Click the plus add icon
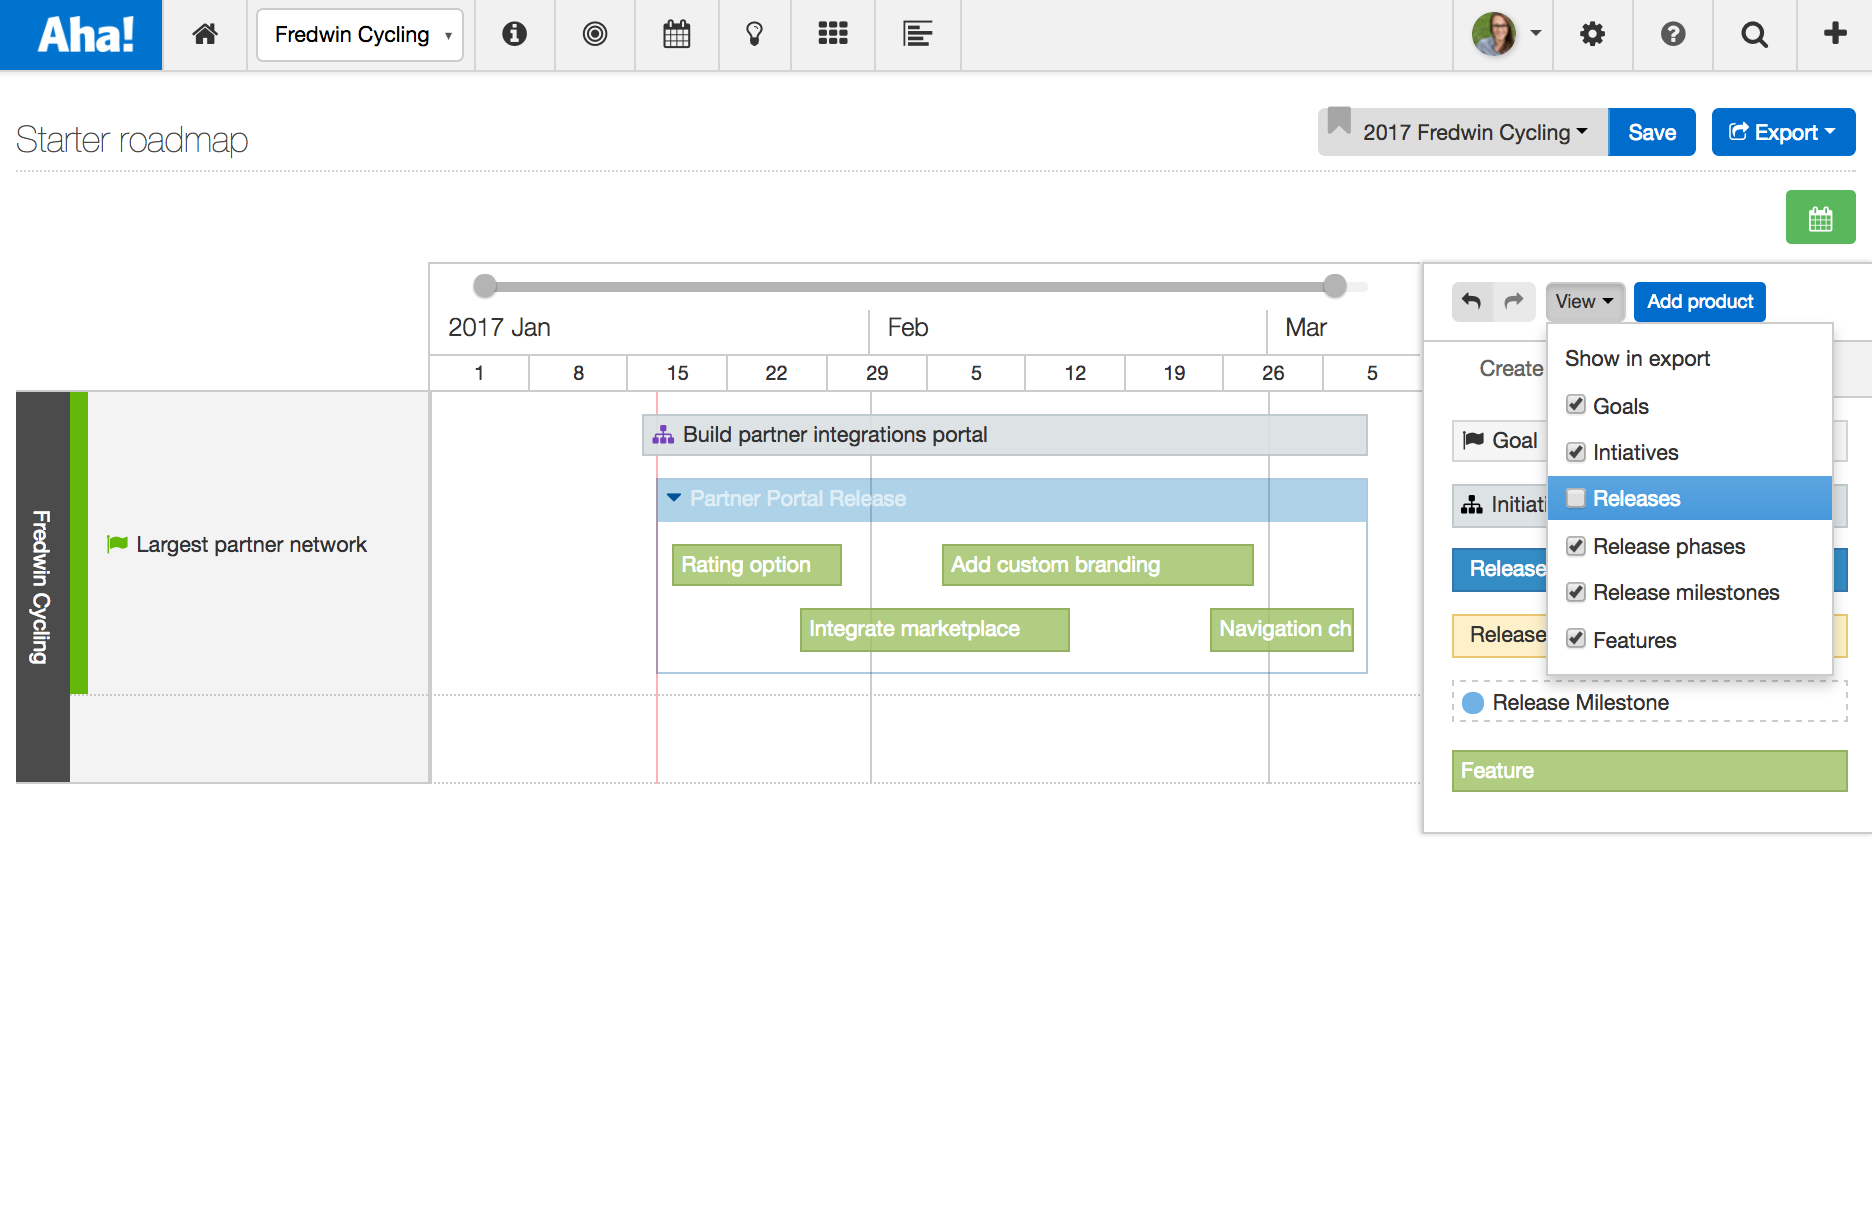The height and width of the screenshot is (1212, 1872). (1835, 34)
